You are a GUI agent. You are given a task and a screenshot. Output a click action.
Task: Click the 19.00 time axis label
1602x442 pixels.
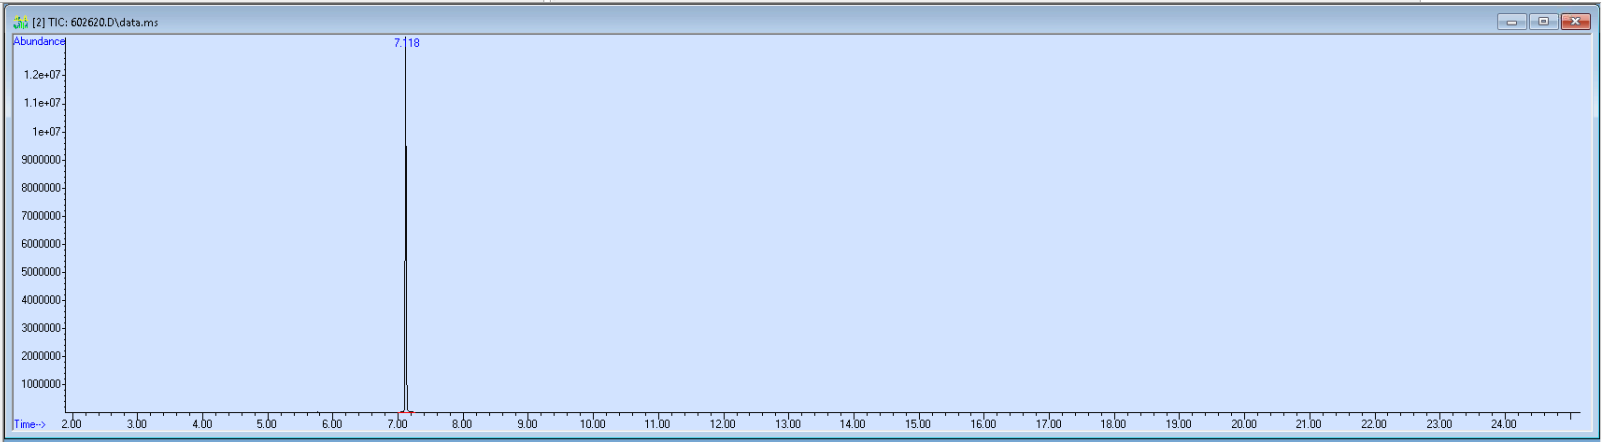(1178, 424)
